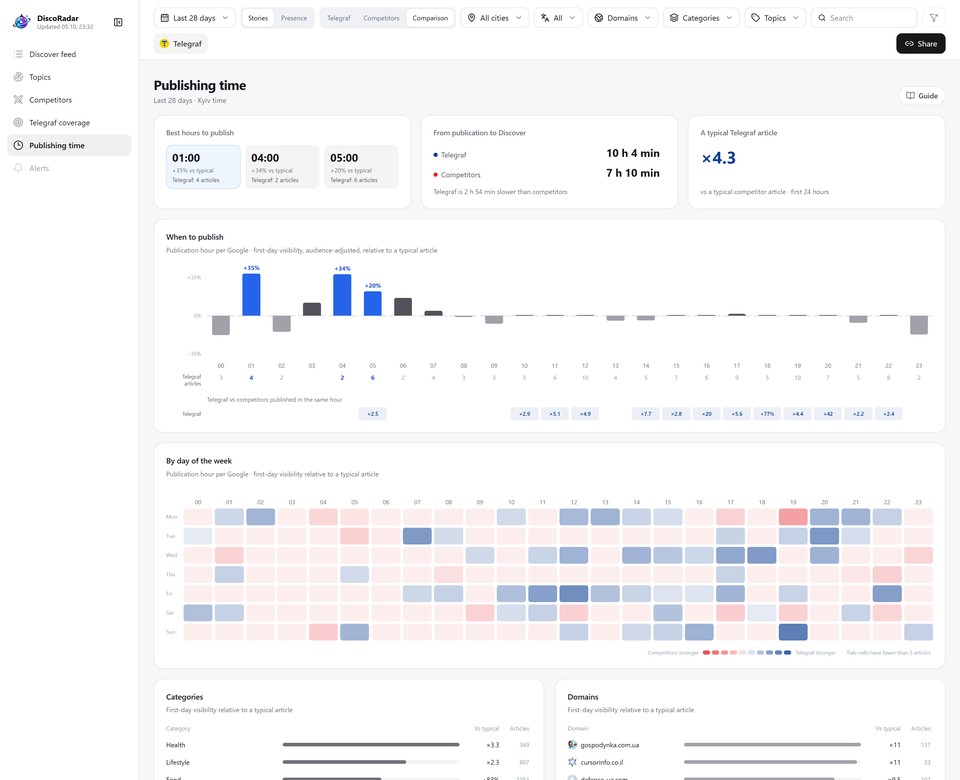Image resolution: width=960 pixels, height=780 pixels.
Task: Open Telegraf coverage page
Action: tap(69, 122)
